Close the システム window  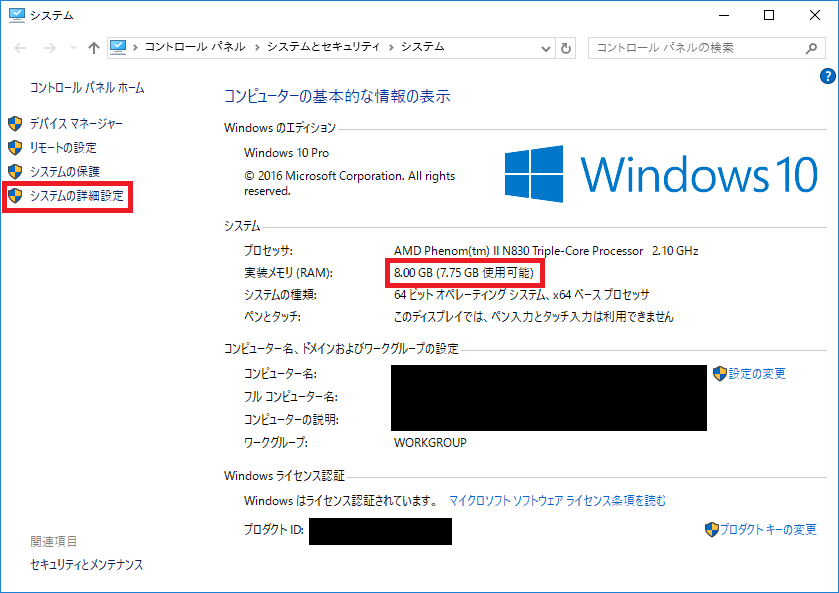pos(814,15)
